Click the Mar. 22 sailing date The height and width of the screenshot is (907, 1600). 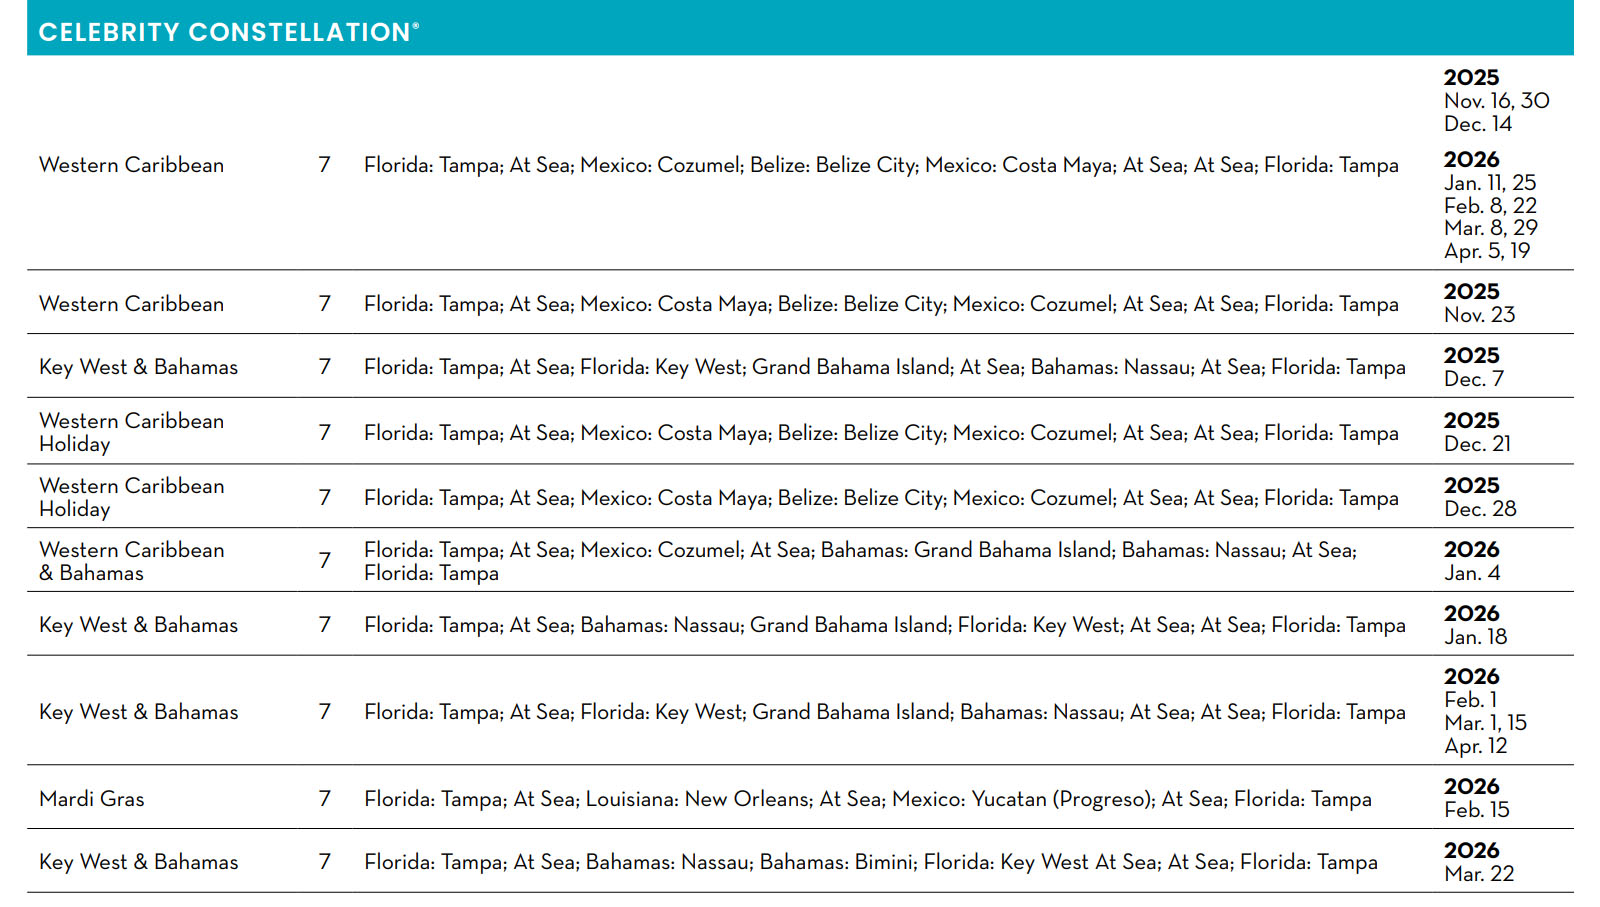click(x=1479, y=874)
